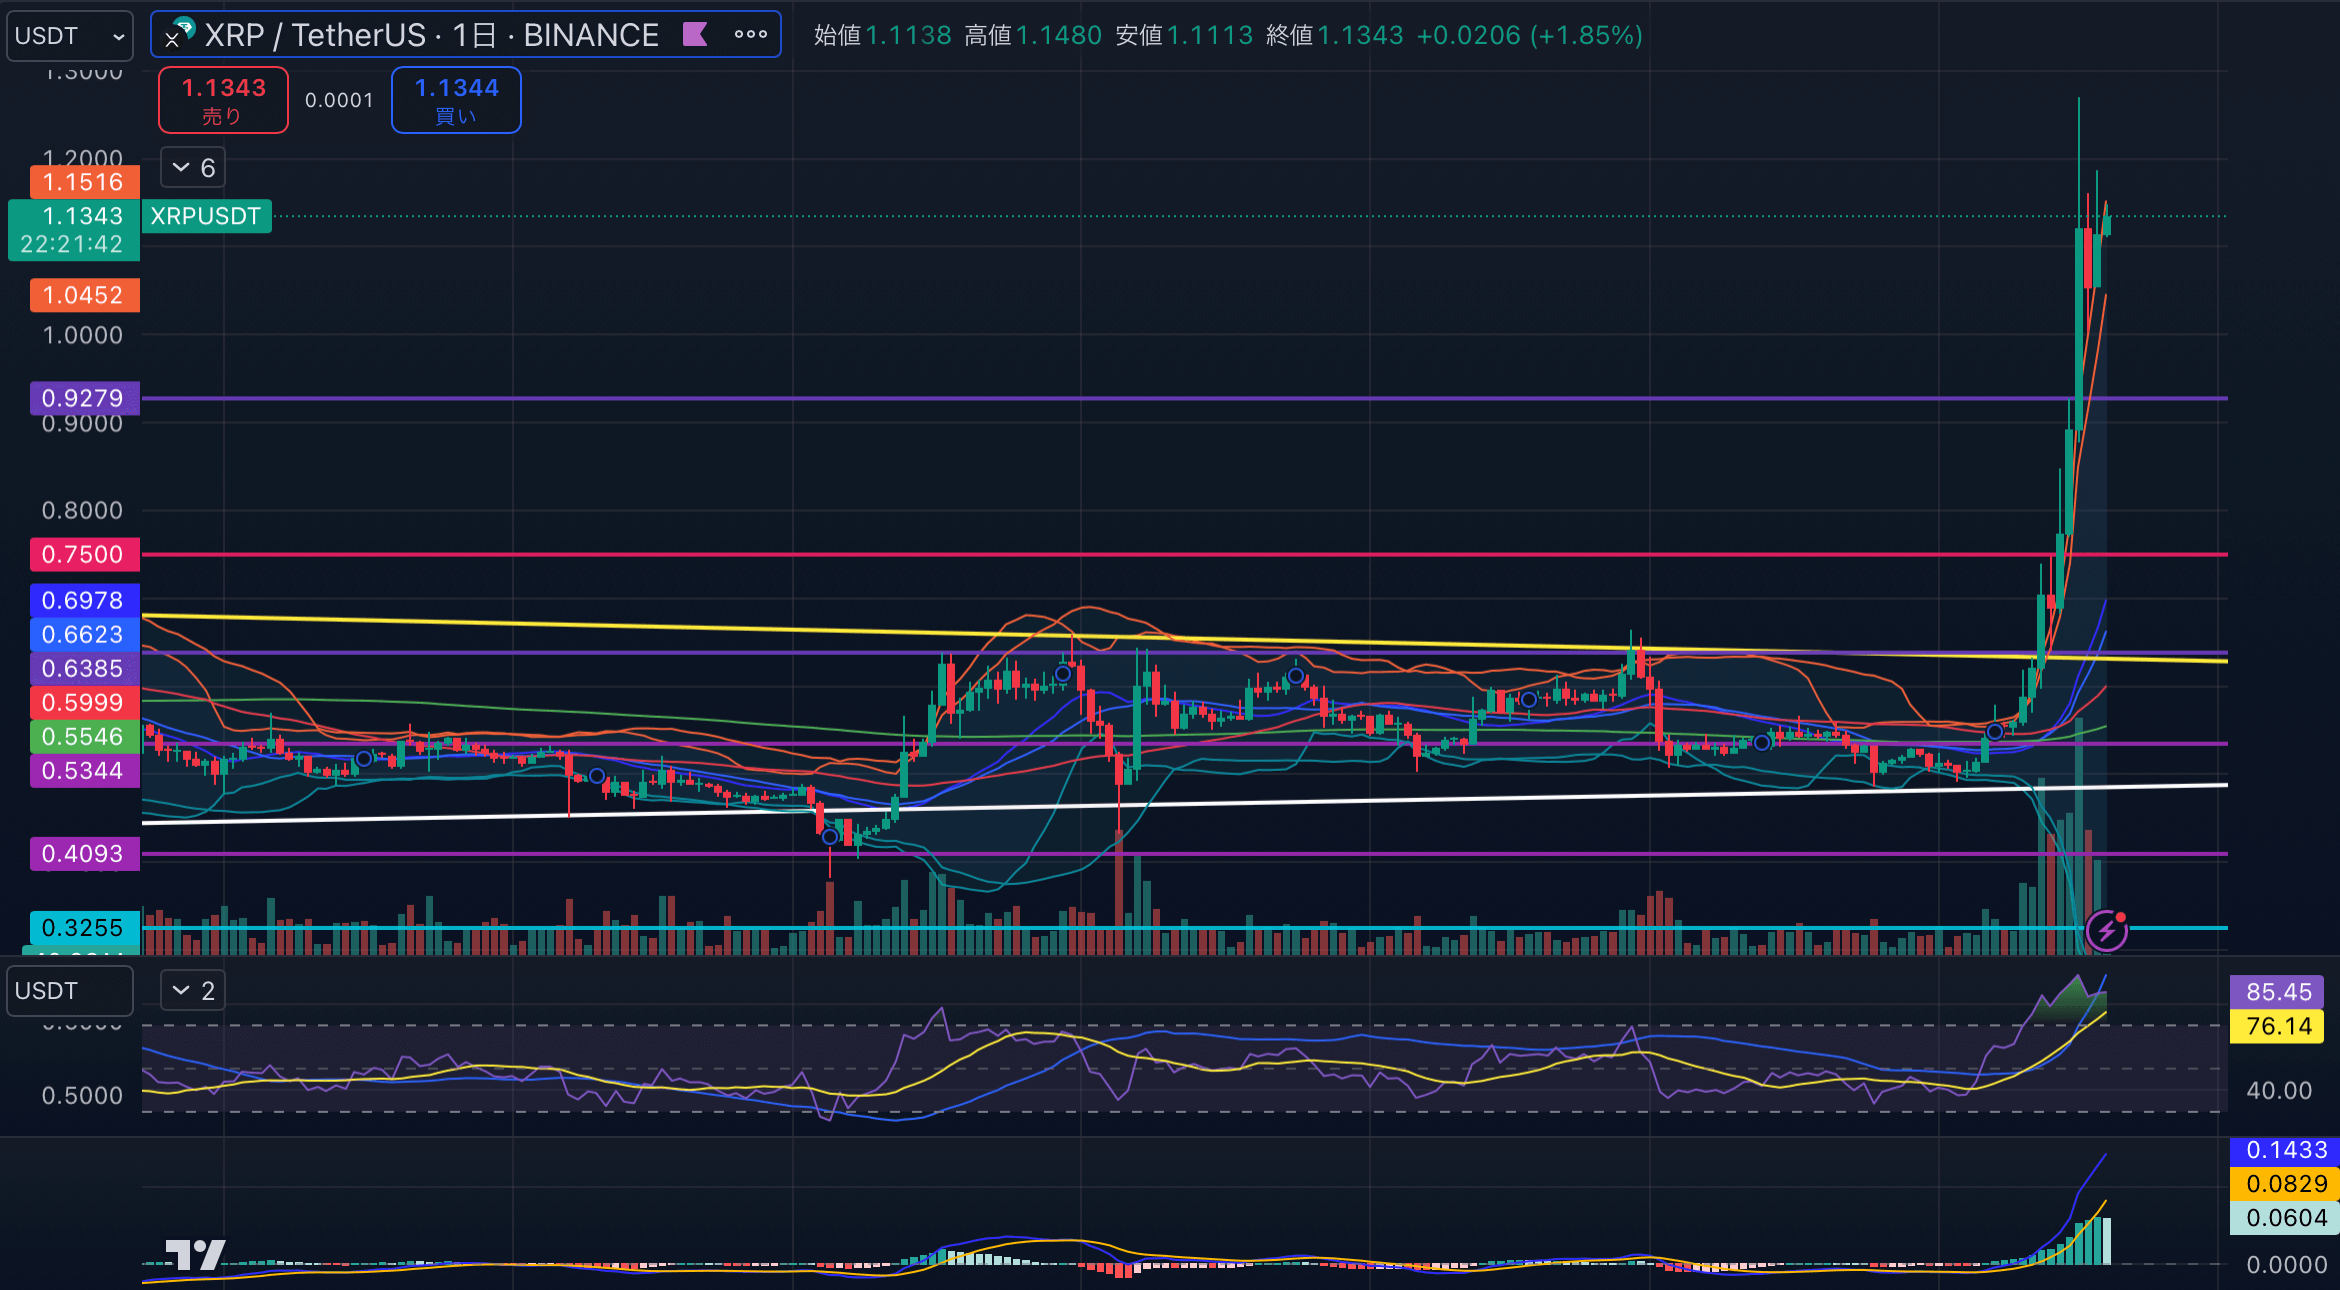Click the open price 1.1138 value

tap(908, 36)
